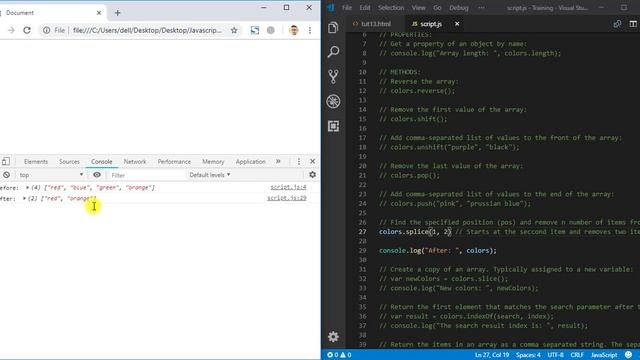Screen dimensions: 640x360
Task: Follow the script.js:4 source link
Action: (x=288, y=187)
